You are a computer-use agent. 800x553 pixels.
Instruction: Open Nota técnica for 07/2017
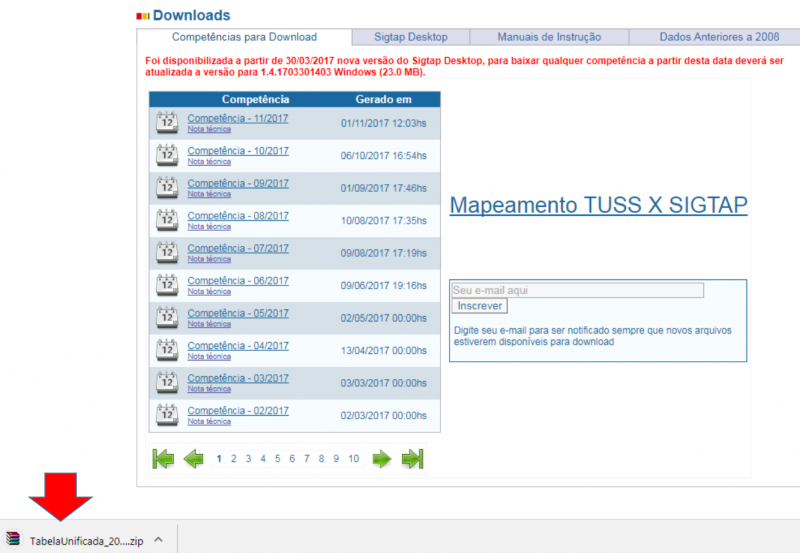[x=209, y=259]
